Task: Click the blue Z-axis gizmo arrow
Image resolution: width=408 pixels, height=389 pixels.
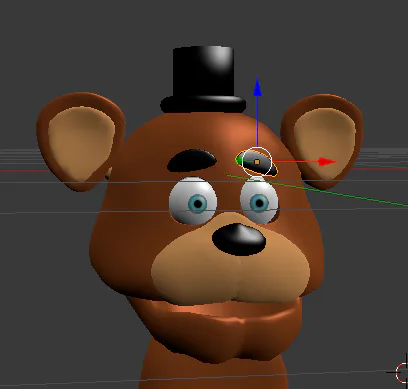Action: pyautogui.click(x=257, y=87)
